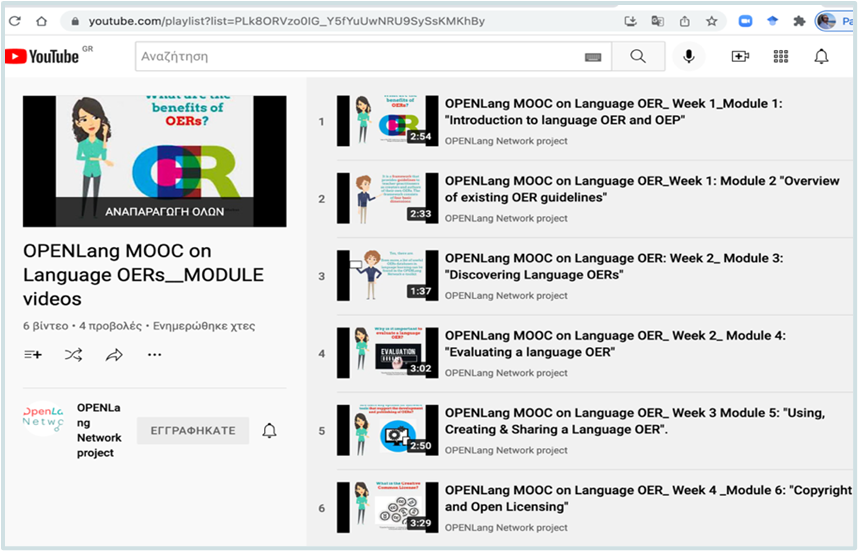Open title "Evaluating a language OER"
Viewport: 858px width, 551px height.
[x=615, y=344]
